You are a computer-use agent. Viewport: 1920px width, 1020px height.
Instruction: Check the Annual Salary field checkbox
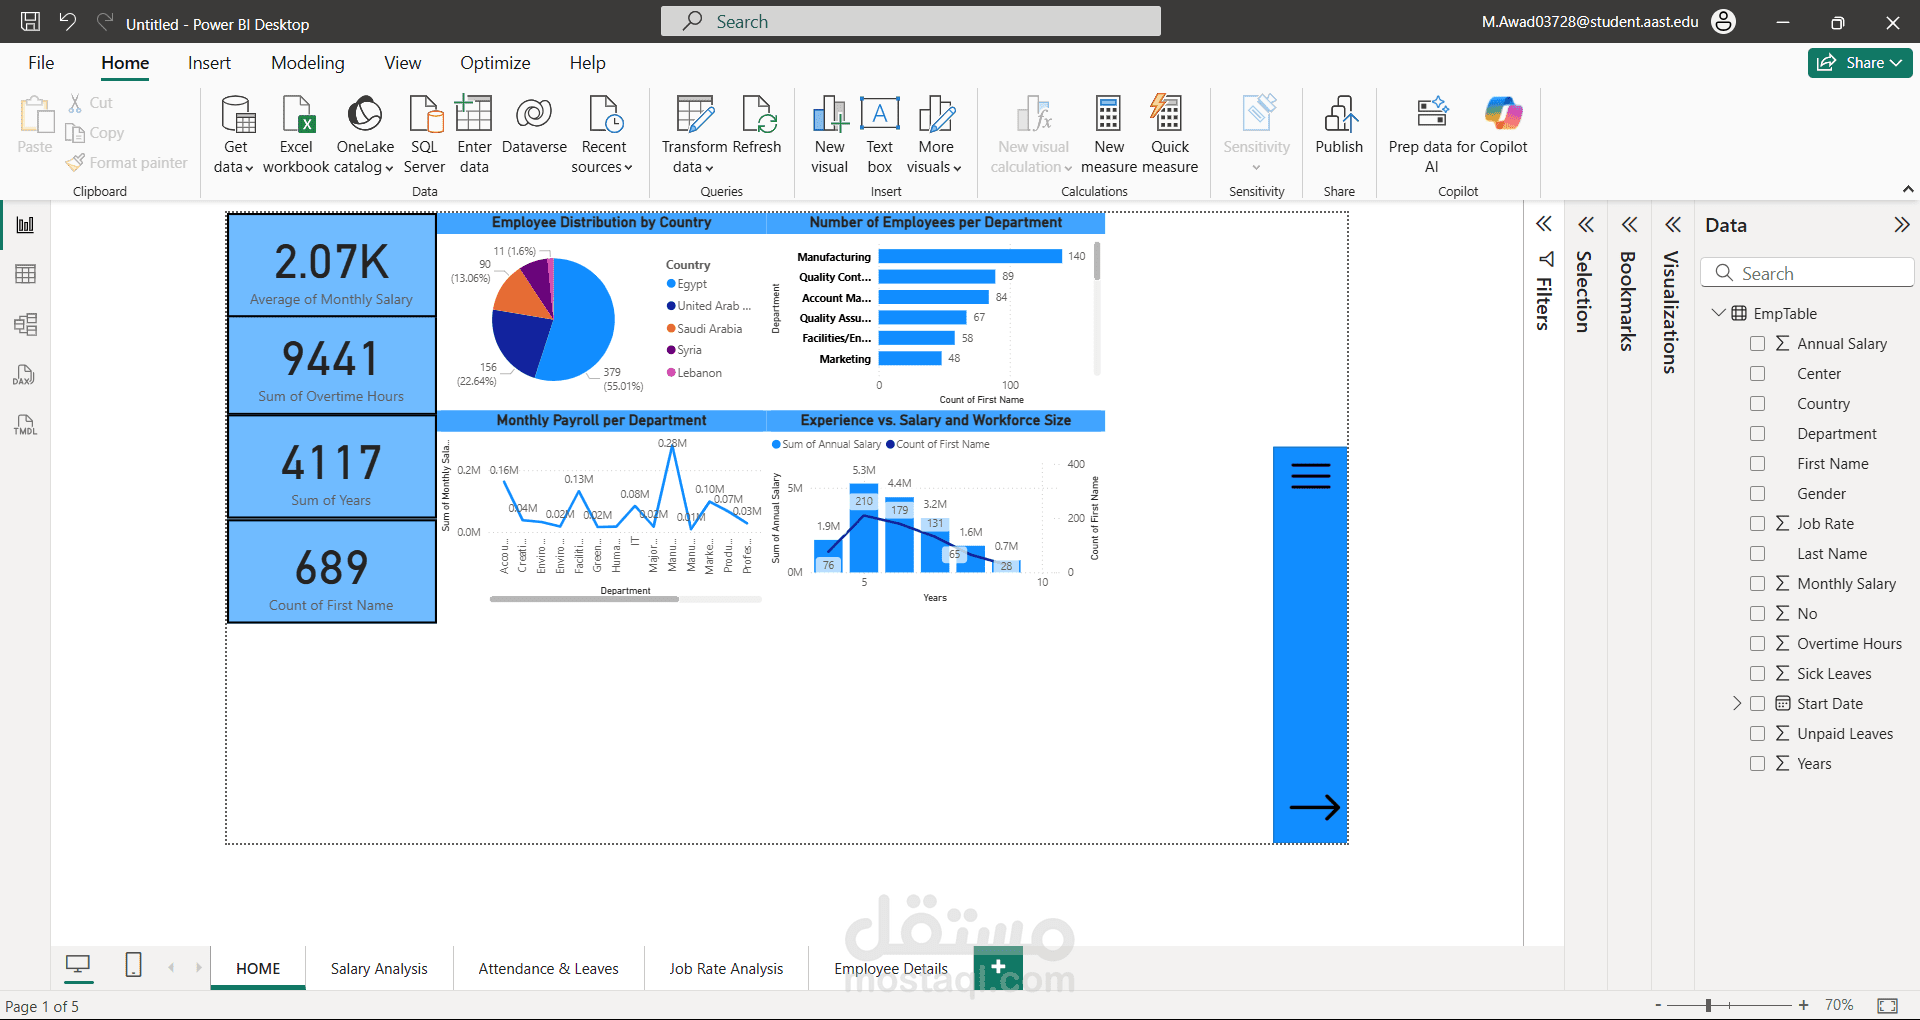coord(1757,344)
